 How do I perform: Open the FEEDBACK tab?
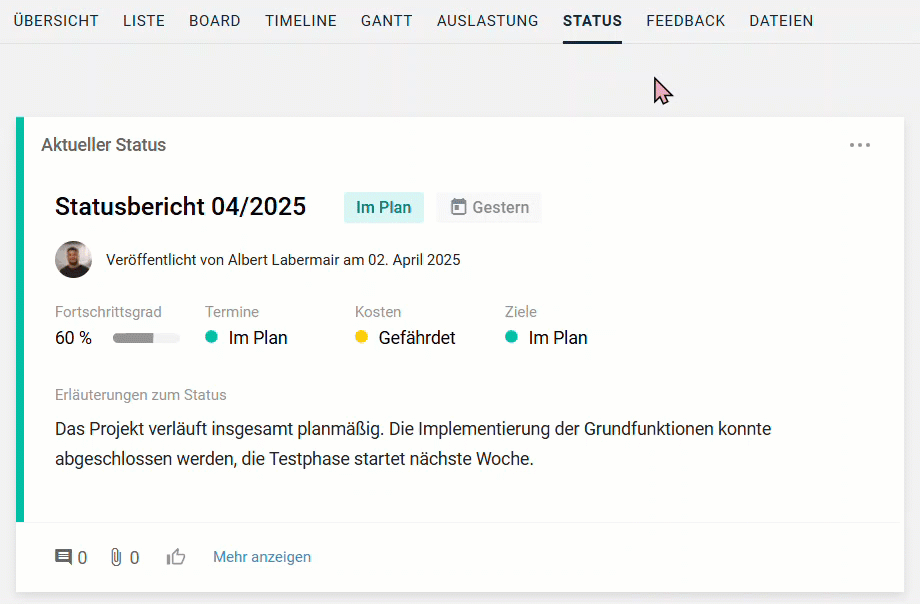pyautogui.click(x=685, y=20)
